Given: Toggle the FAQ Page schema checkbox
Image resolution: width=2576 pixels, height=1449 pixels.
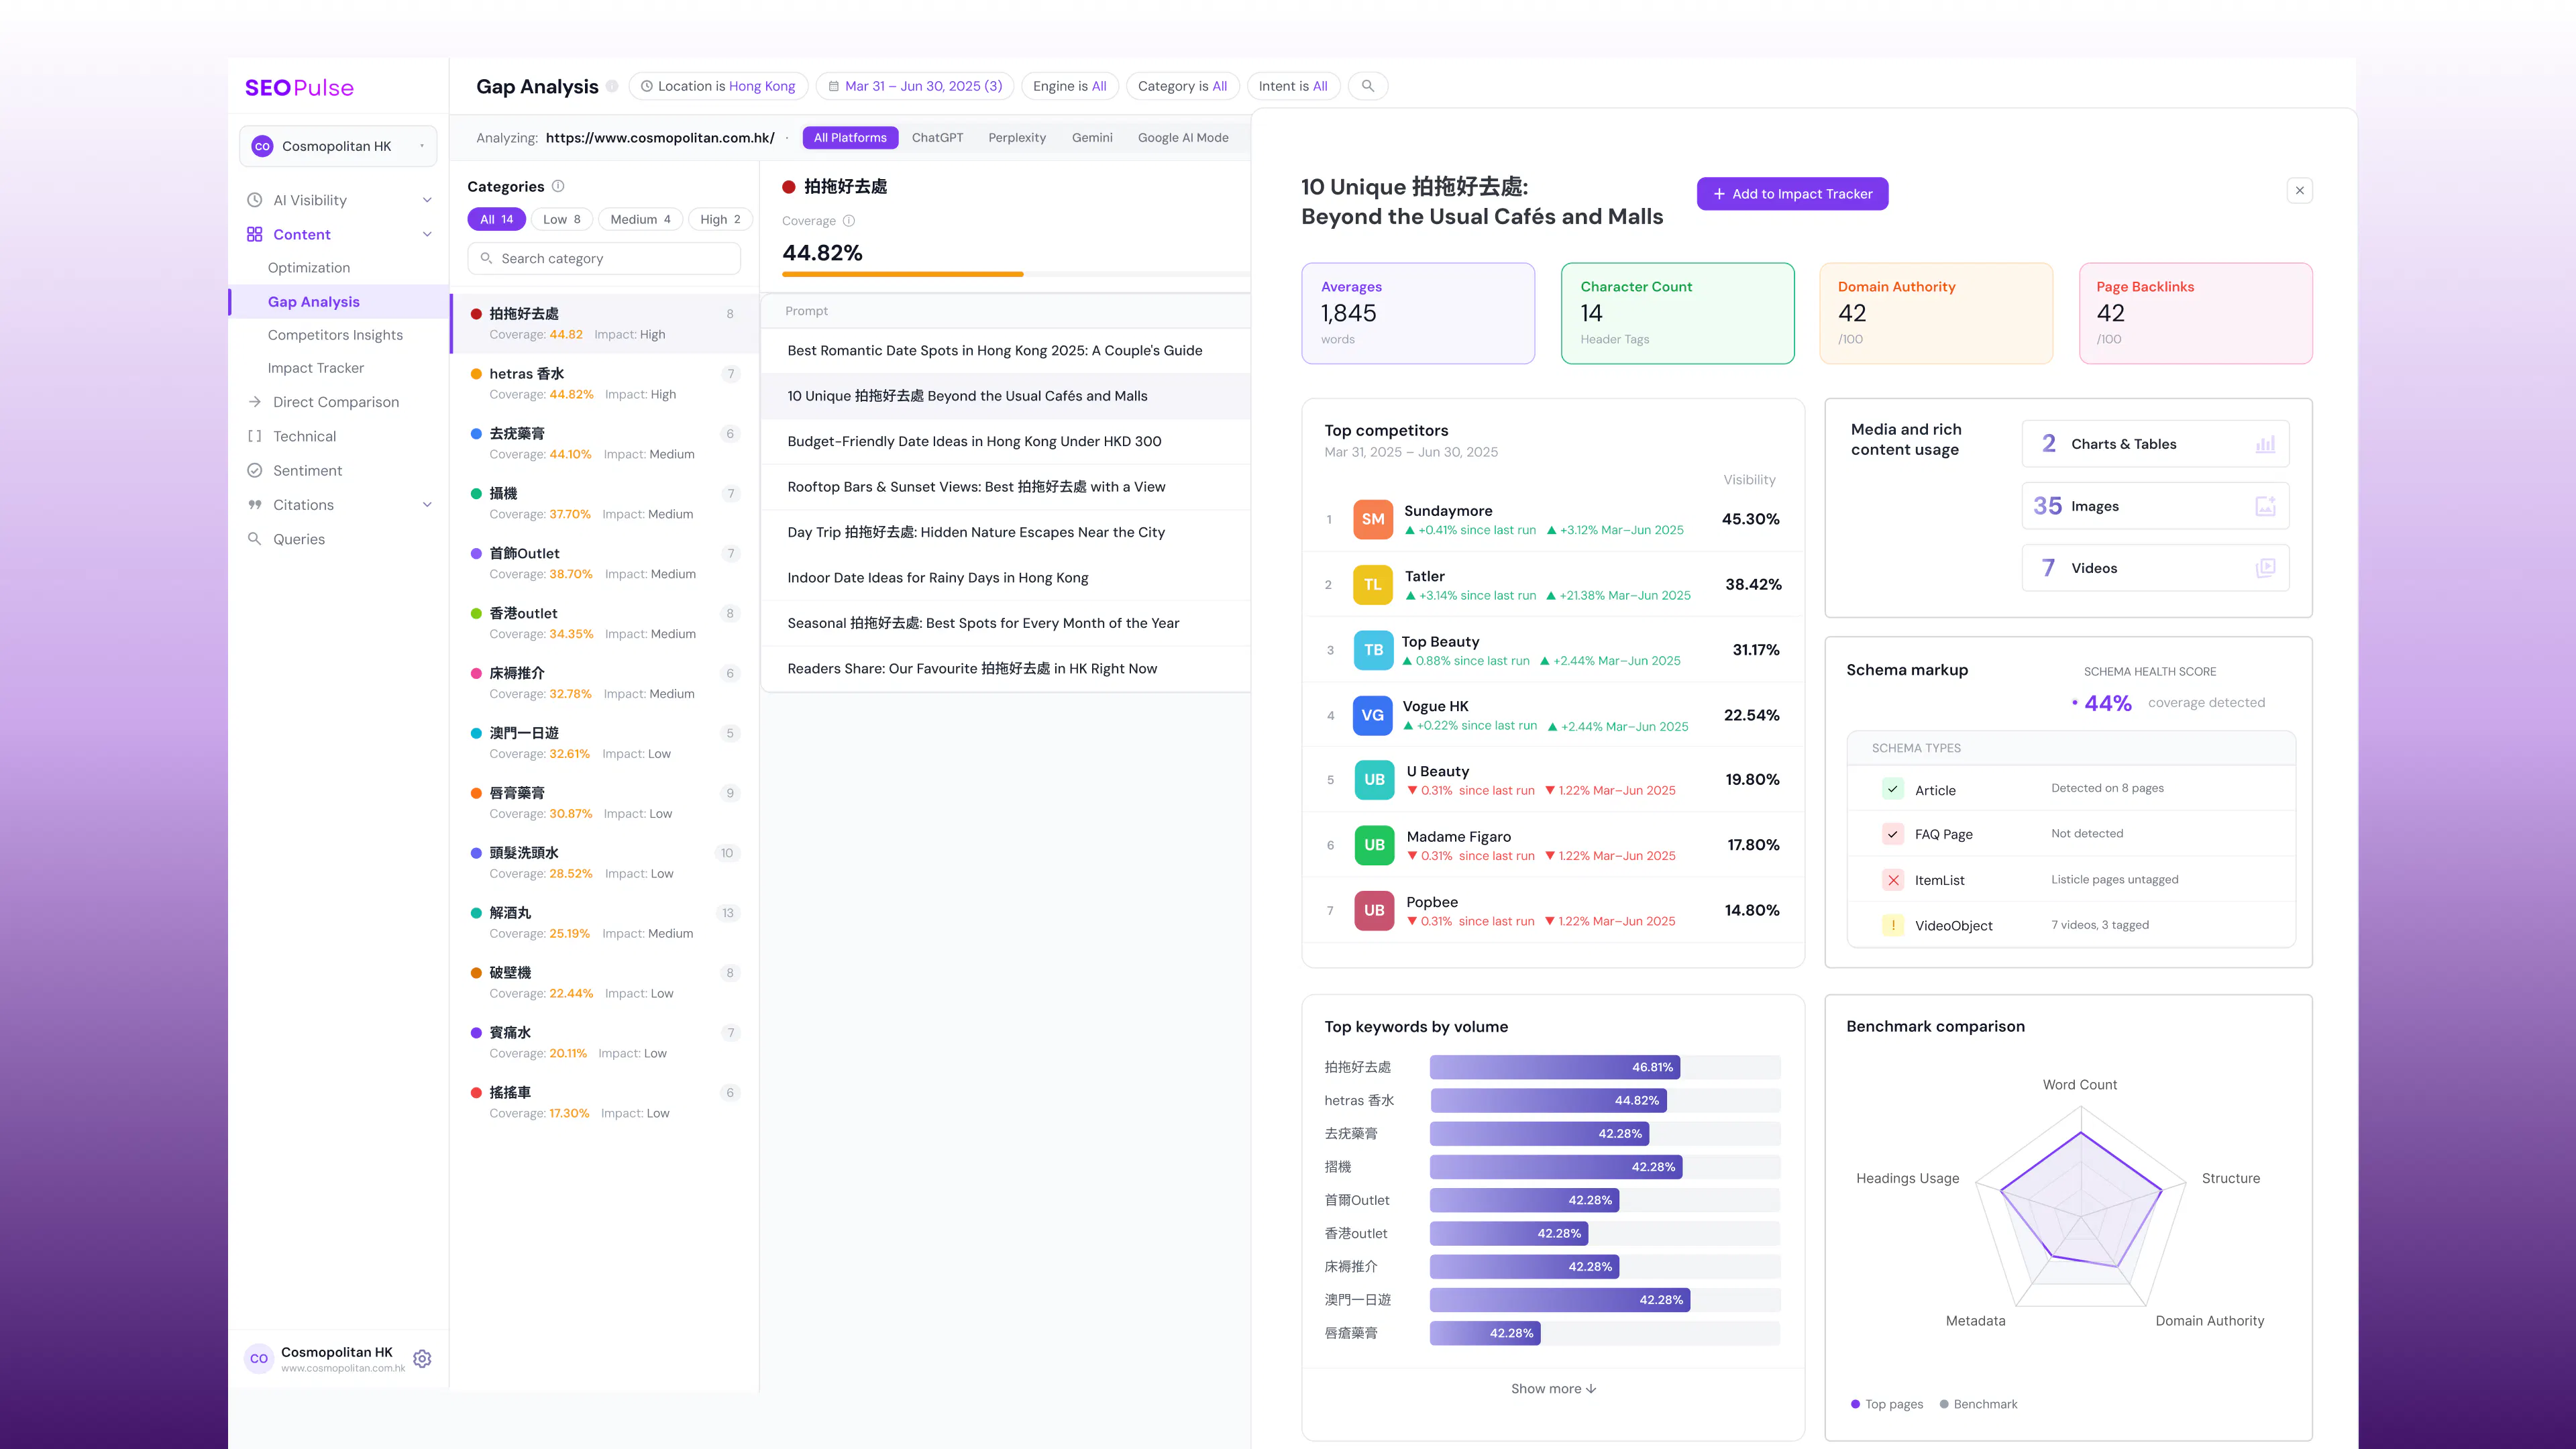Looking at the screenshot, I should click(1893, 834).
